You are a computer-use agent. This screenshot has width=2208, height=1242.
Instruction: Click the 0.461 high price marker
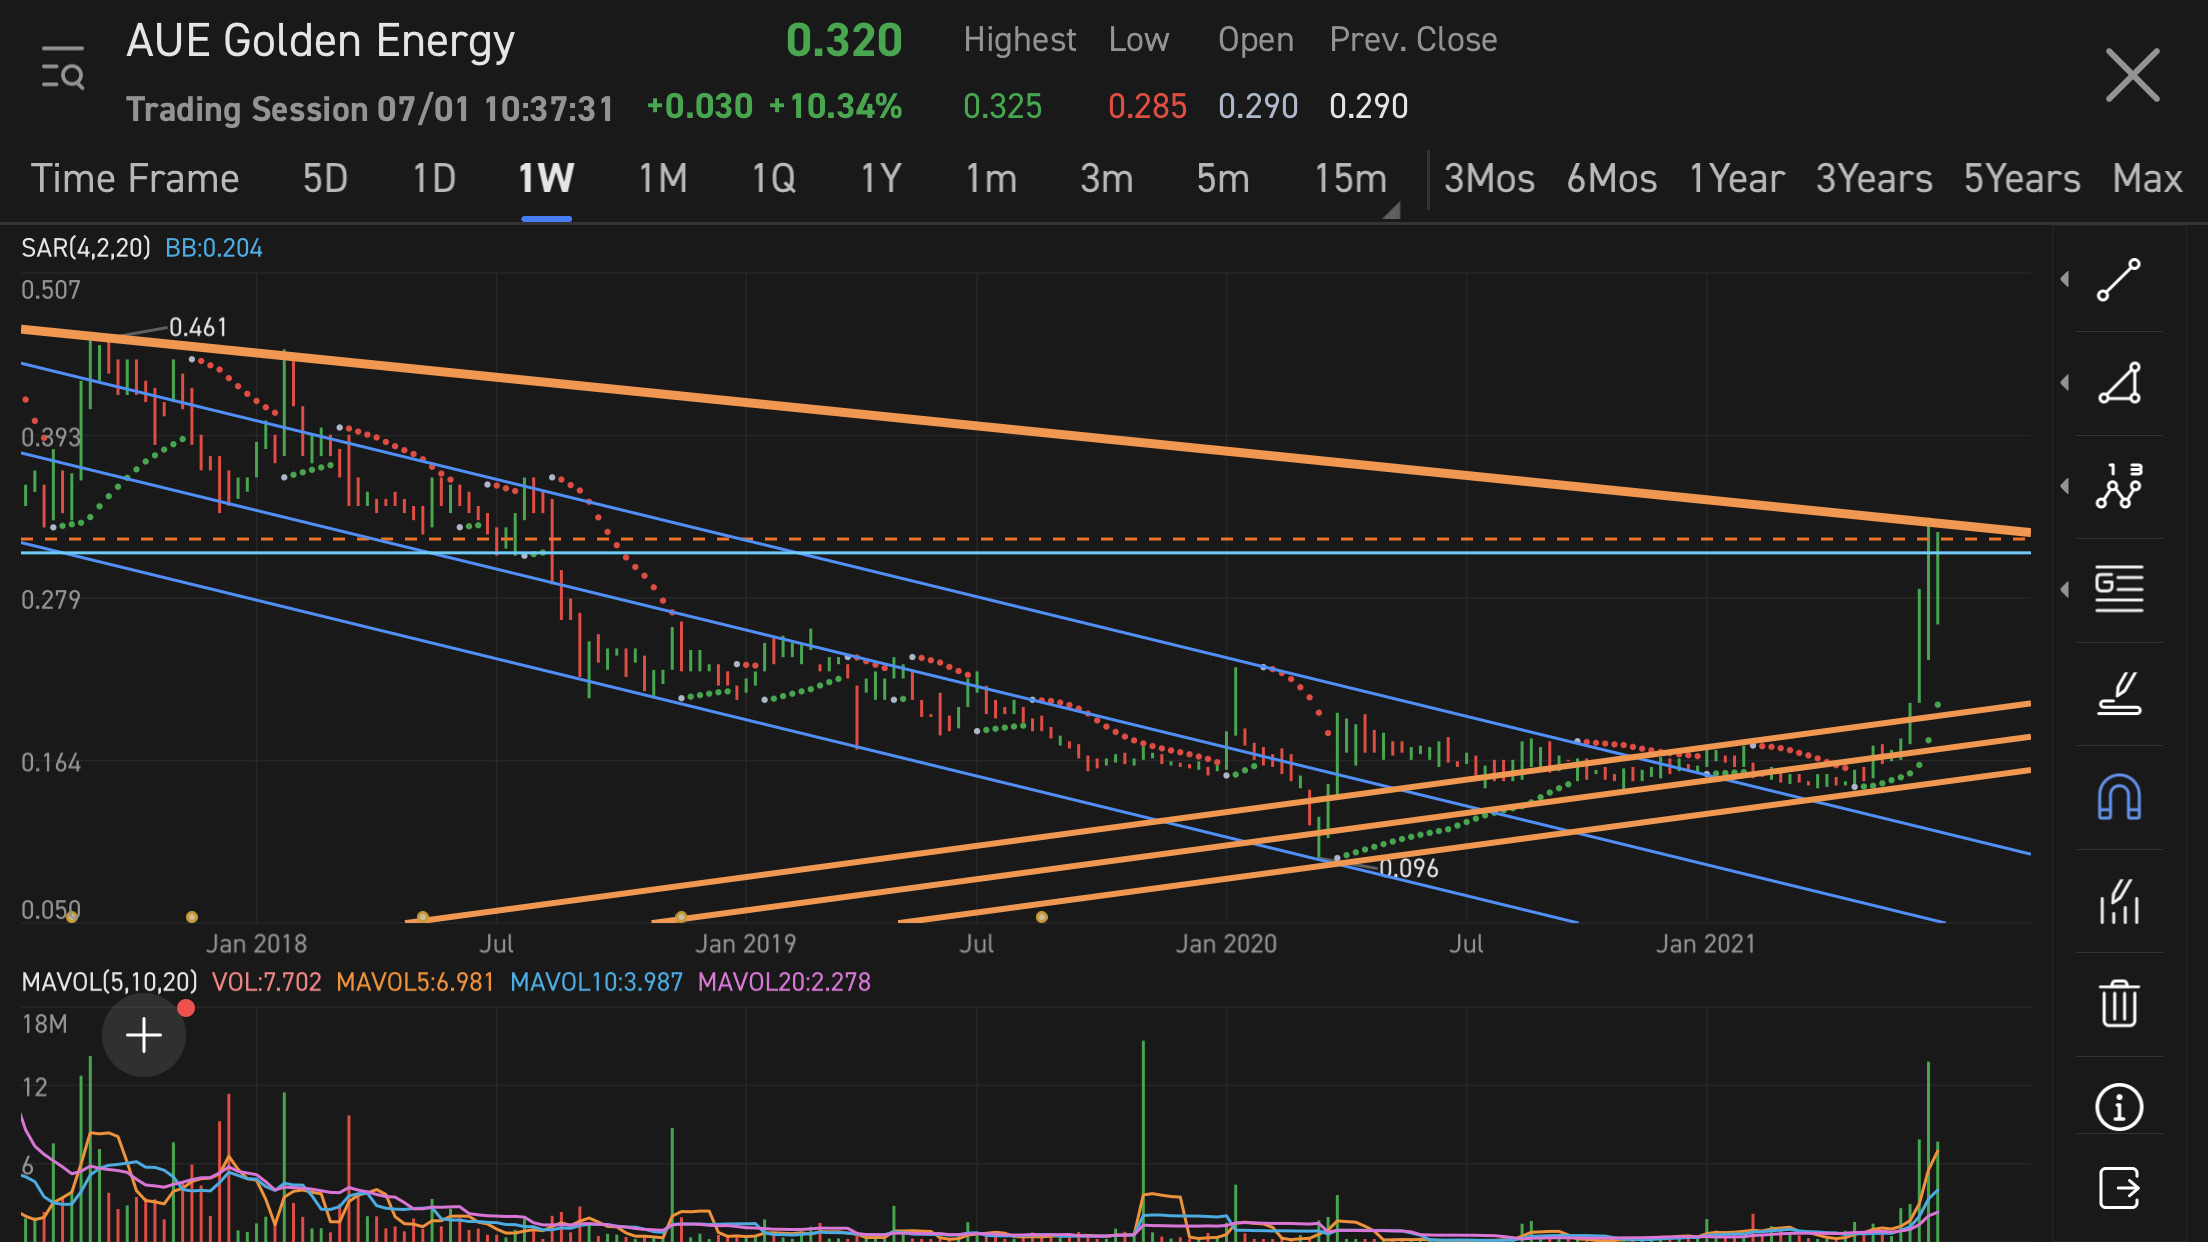[198, 327]
